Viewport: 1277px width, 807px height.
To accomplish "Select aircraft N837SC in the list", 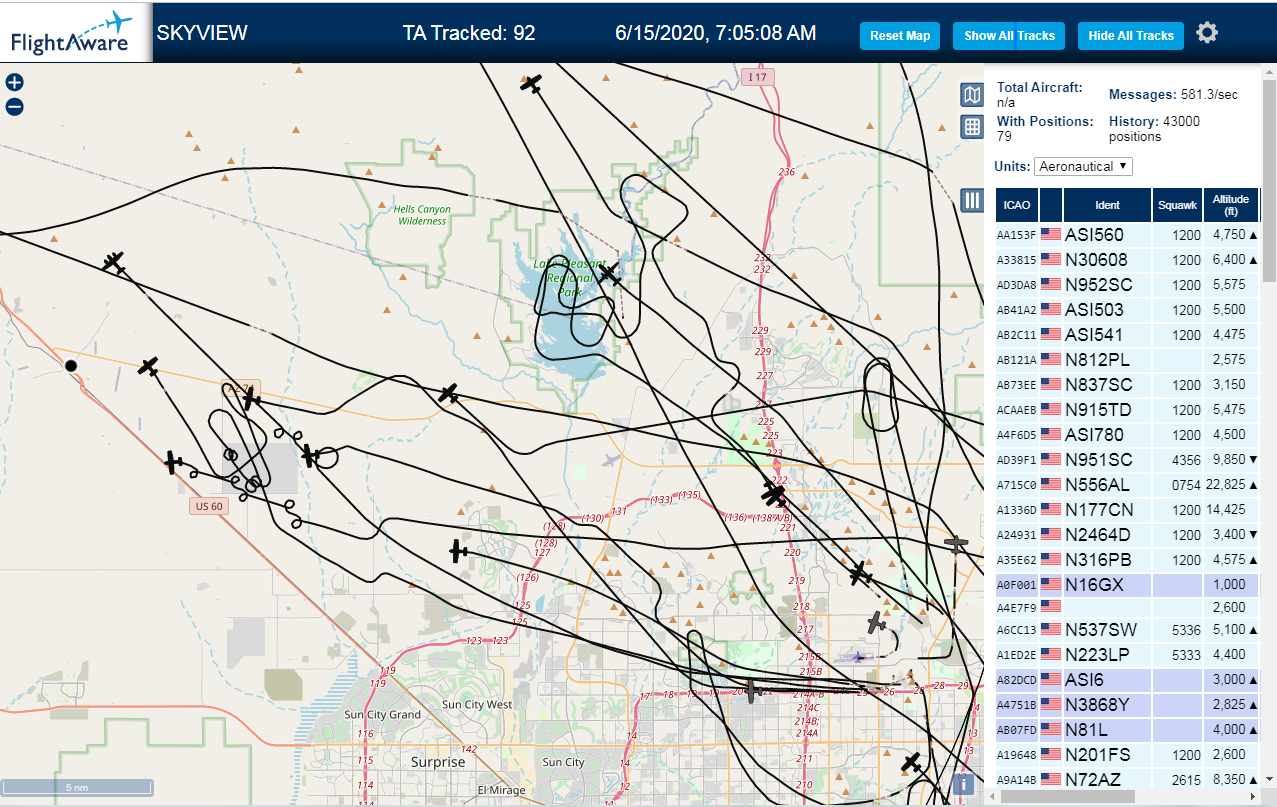I will (x=1128, y=385).
